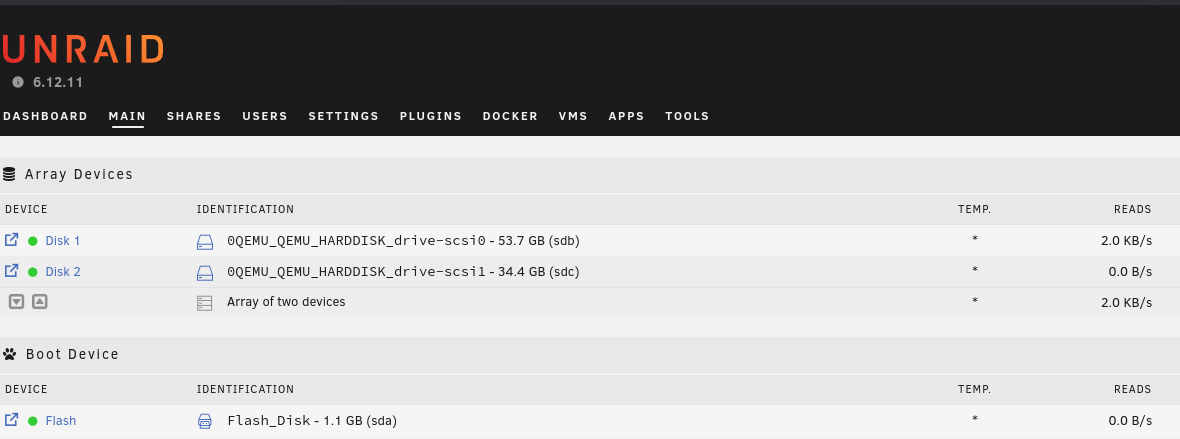Screen dimensions: 1180x439
Task: Click the green status dot of Flash
Action: pos(32,421)
